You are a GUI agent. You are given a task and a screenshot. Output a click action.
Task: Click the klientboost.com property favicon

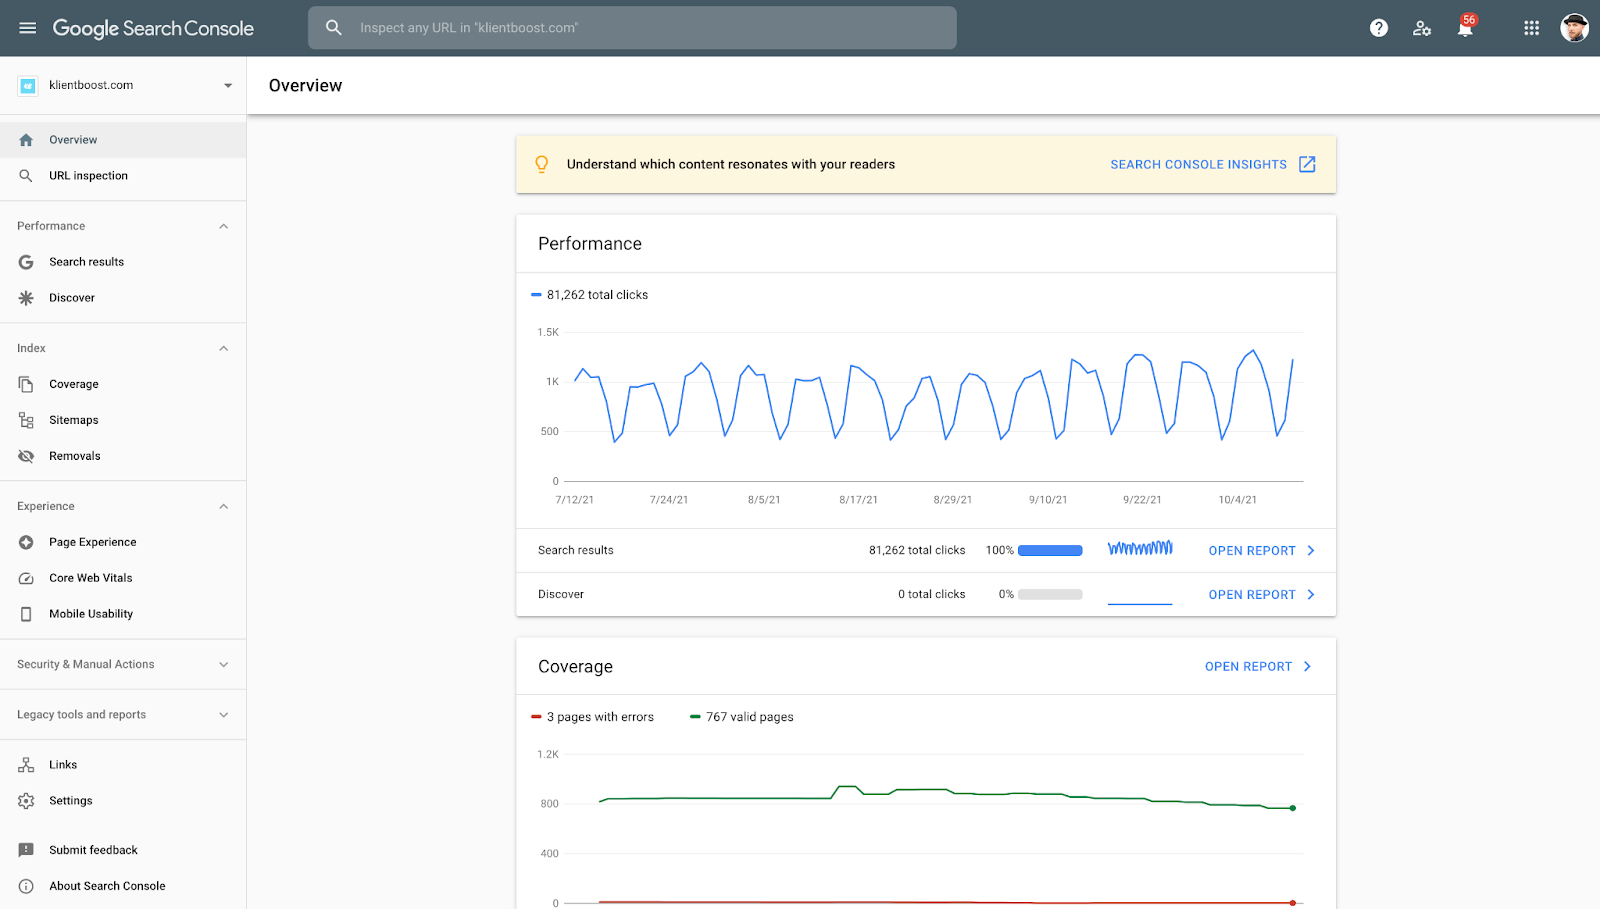point(28,86)
